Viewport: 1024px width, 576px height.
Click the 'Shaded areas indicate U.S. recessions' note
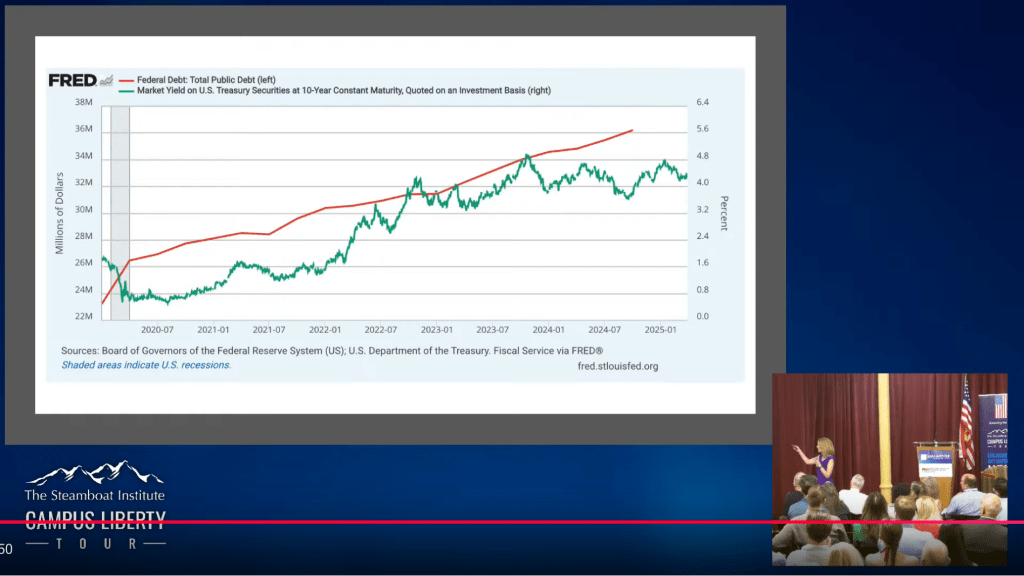pyautogui.click(x=146, y=365)
